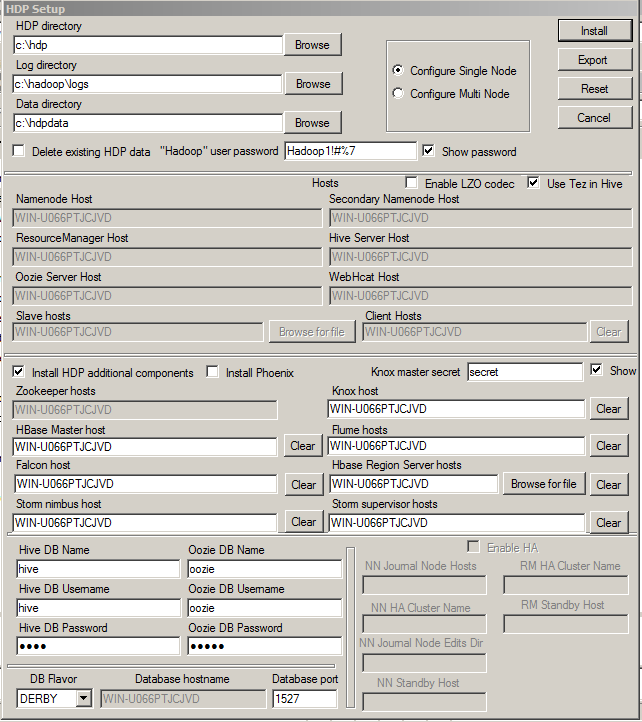The height and width of the screenshot is (722, 642).
Task: Select Configure Multi Node option
Action: (399, 94)
